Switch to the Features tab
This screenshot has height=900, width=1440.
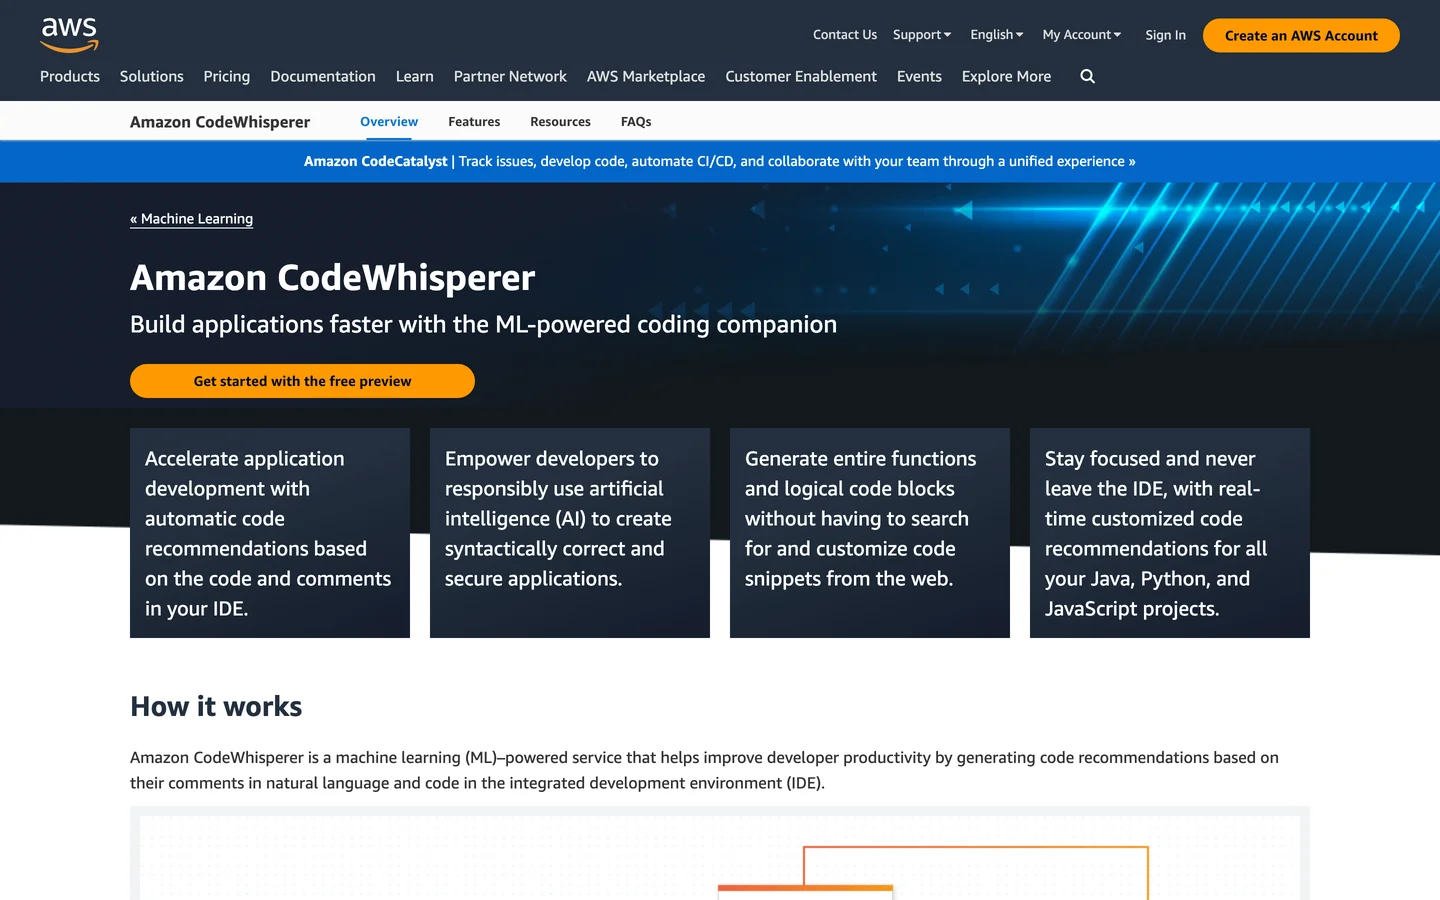click(474, 121)
